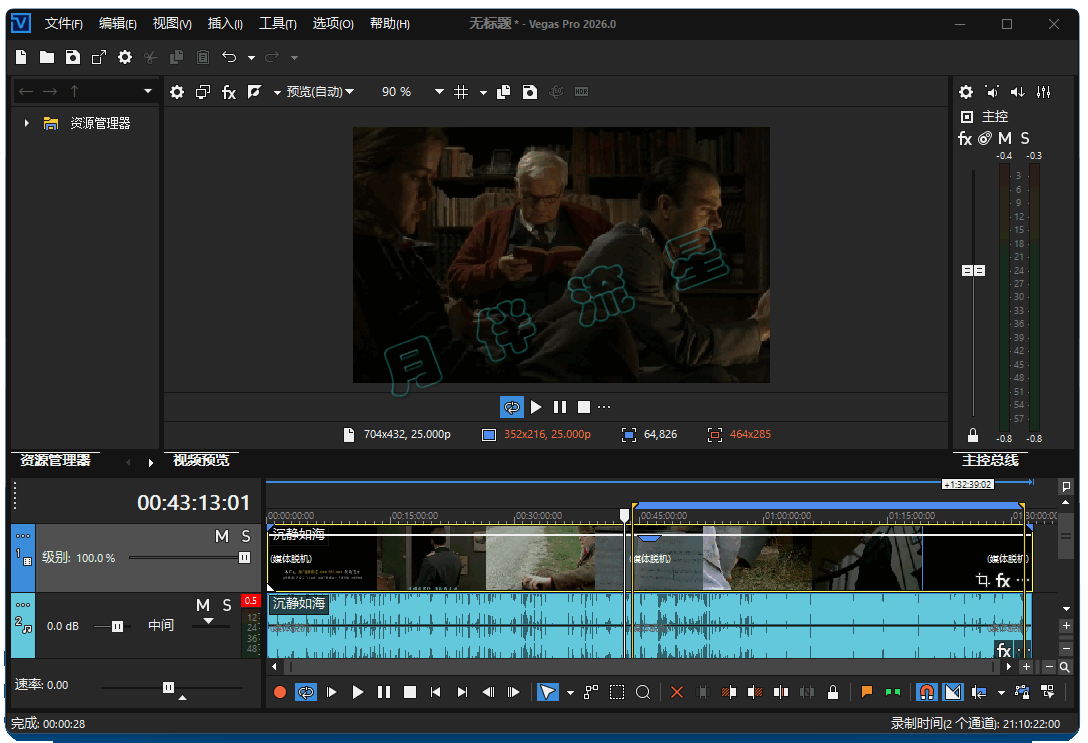Image resolution: width=1088 pixels, height=743 pixels.
Task: Open event fx on the video clip
Action: click(x=1003, y=580)
